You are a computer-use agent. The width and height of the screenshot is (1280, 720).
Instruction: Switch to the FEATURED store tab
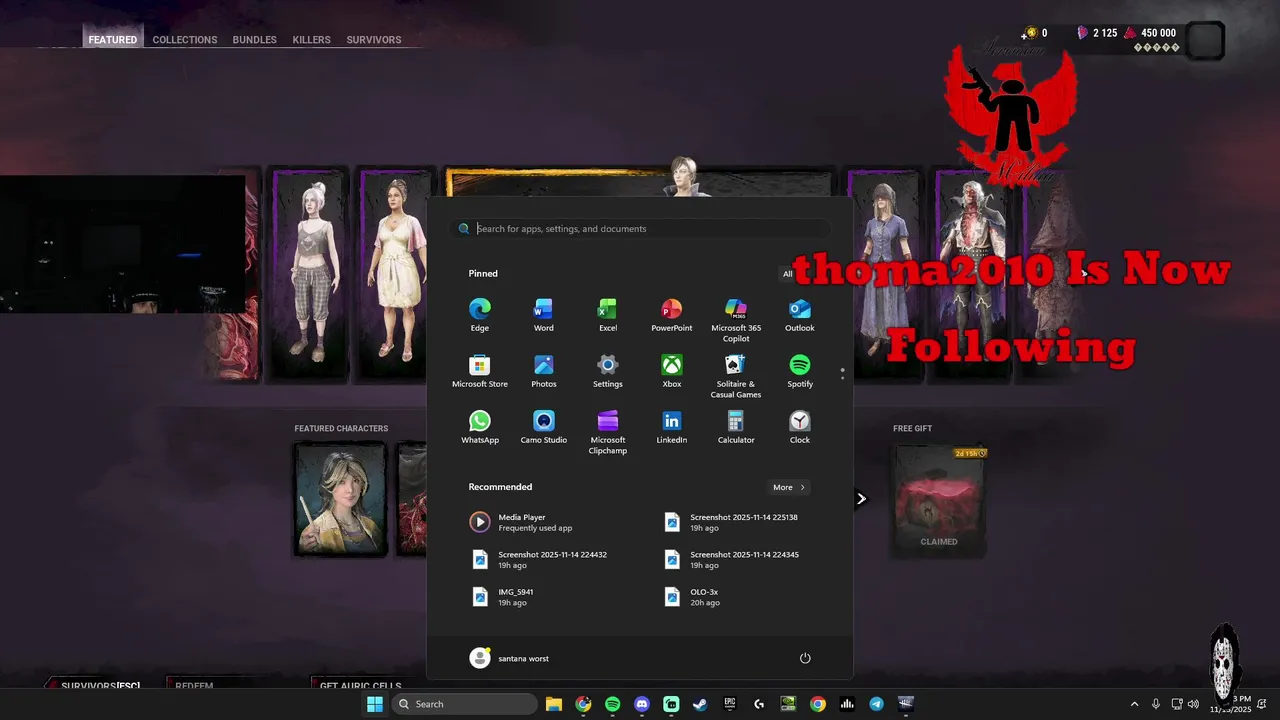click(113, 40)
